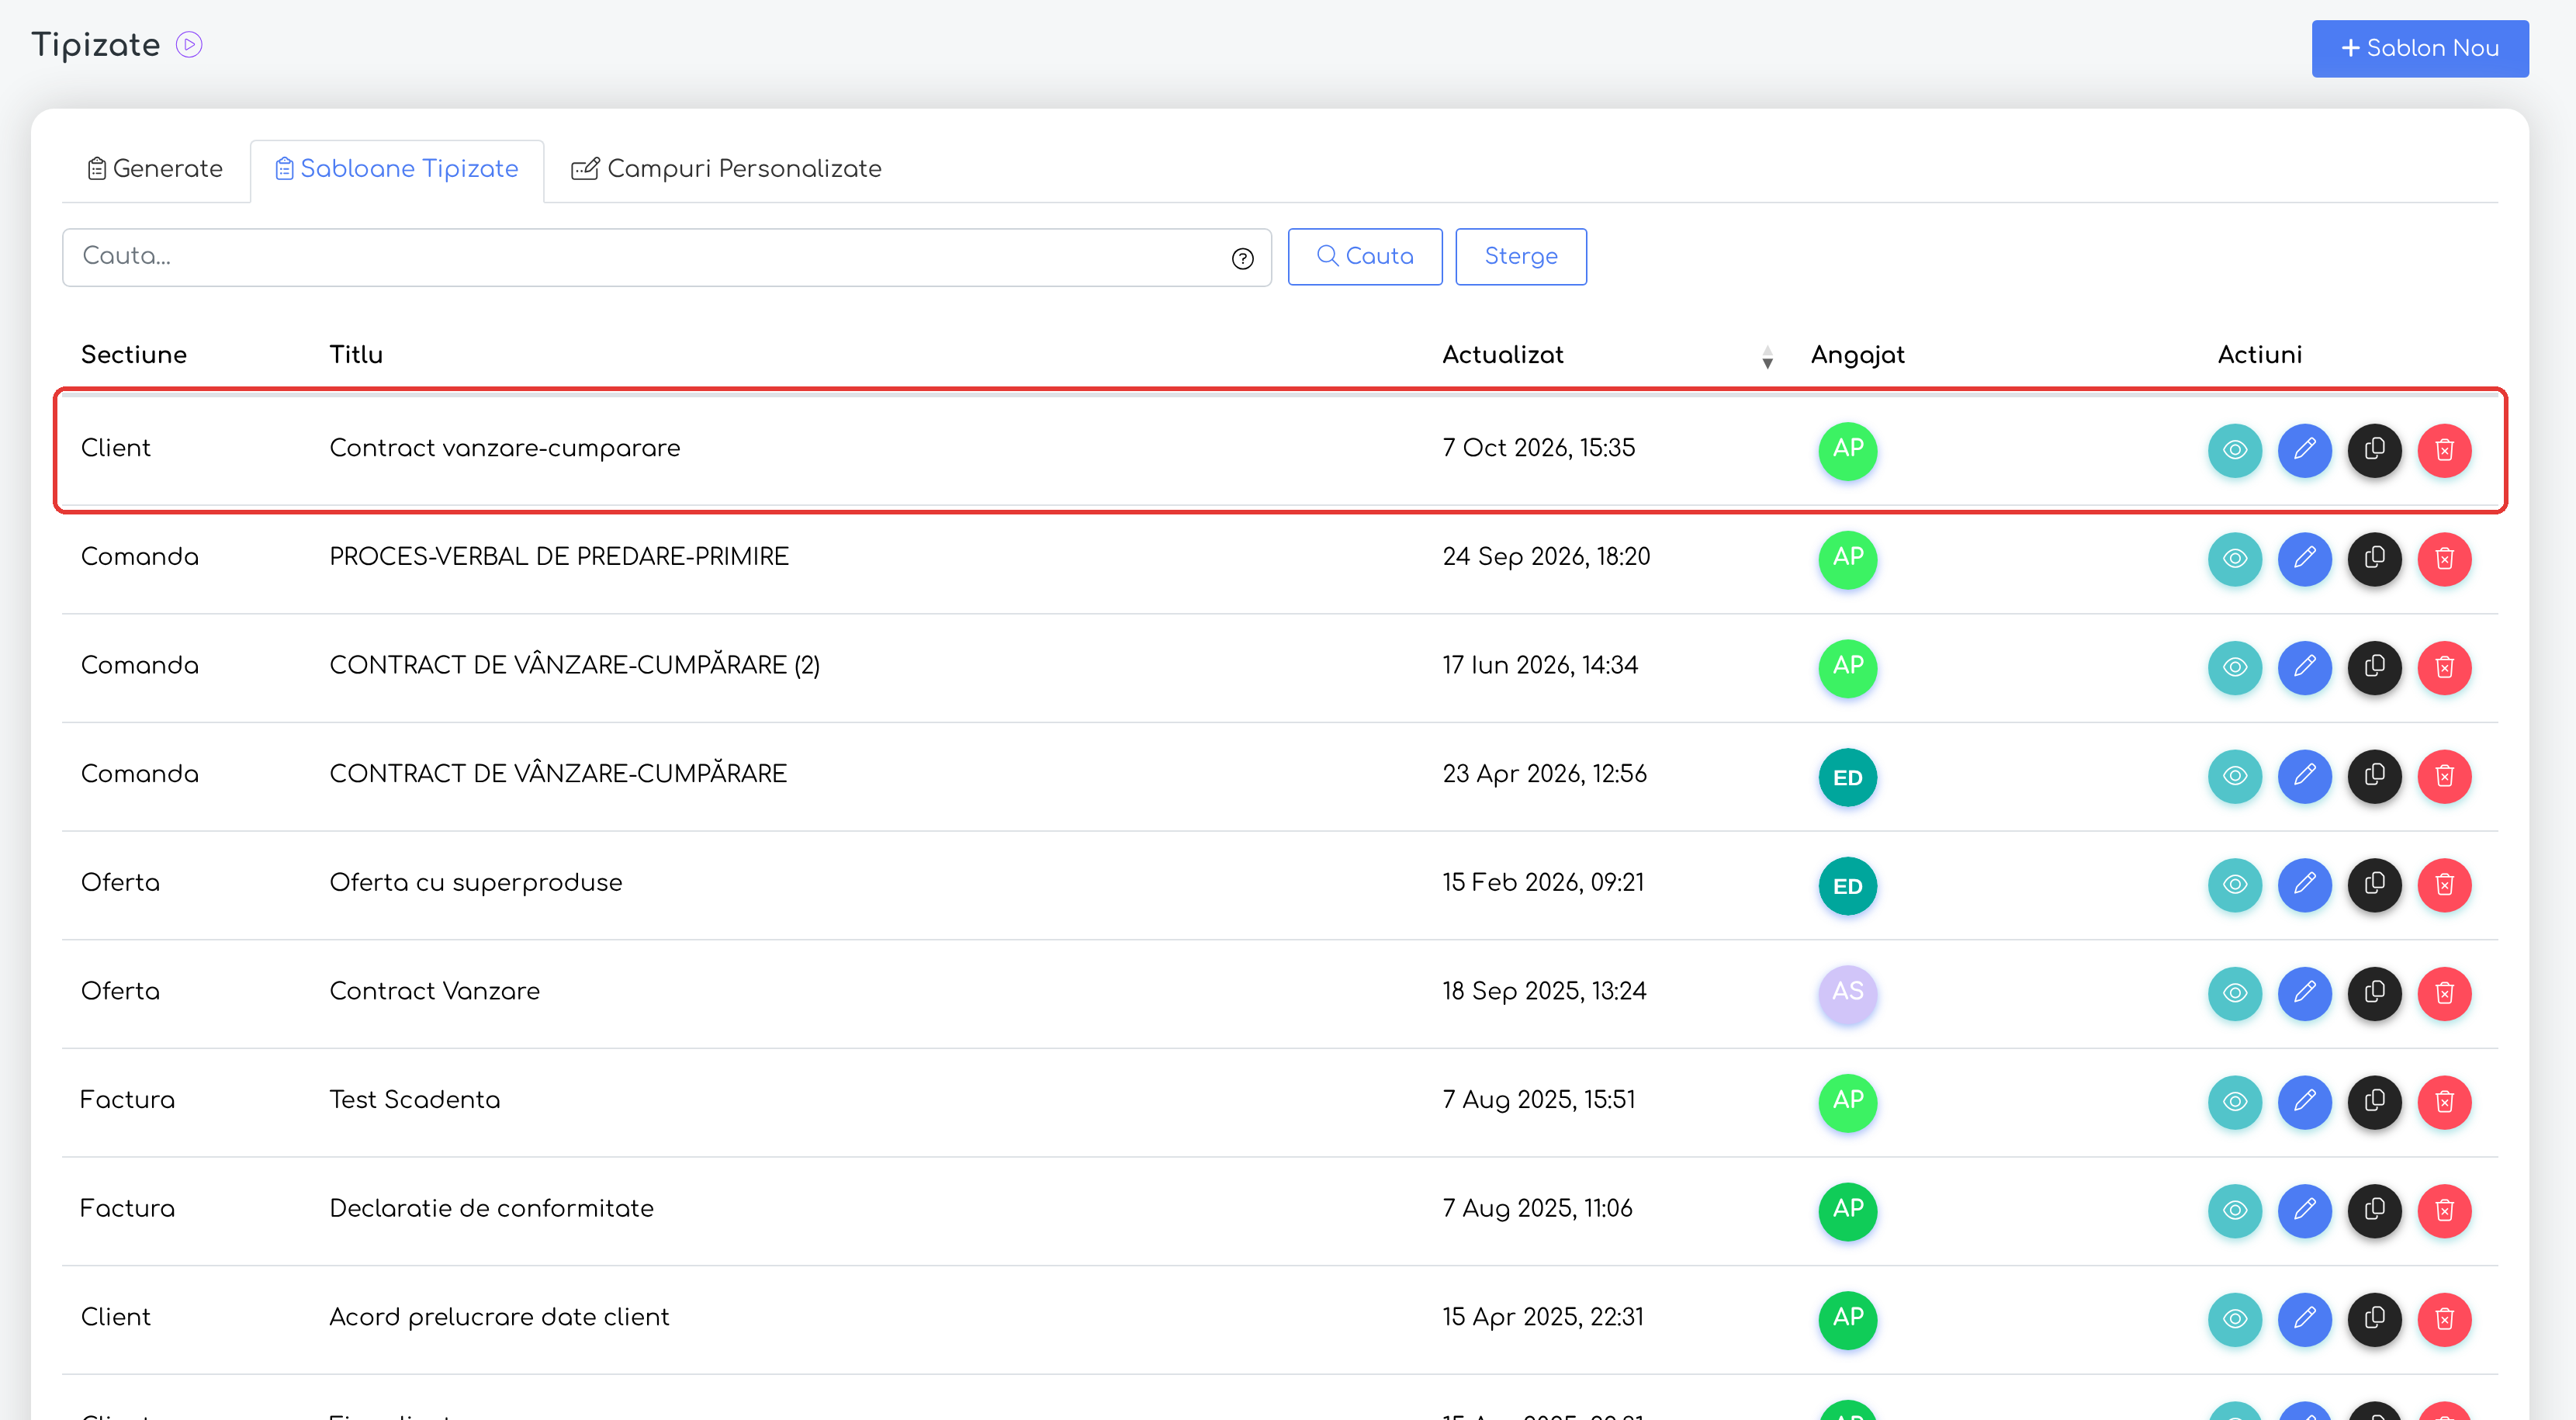Edit the Test Scadenta template
The image size is (2576, 1420).
coord(2304,1102)
